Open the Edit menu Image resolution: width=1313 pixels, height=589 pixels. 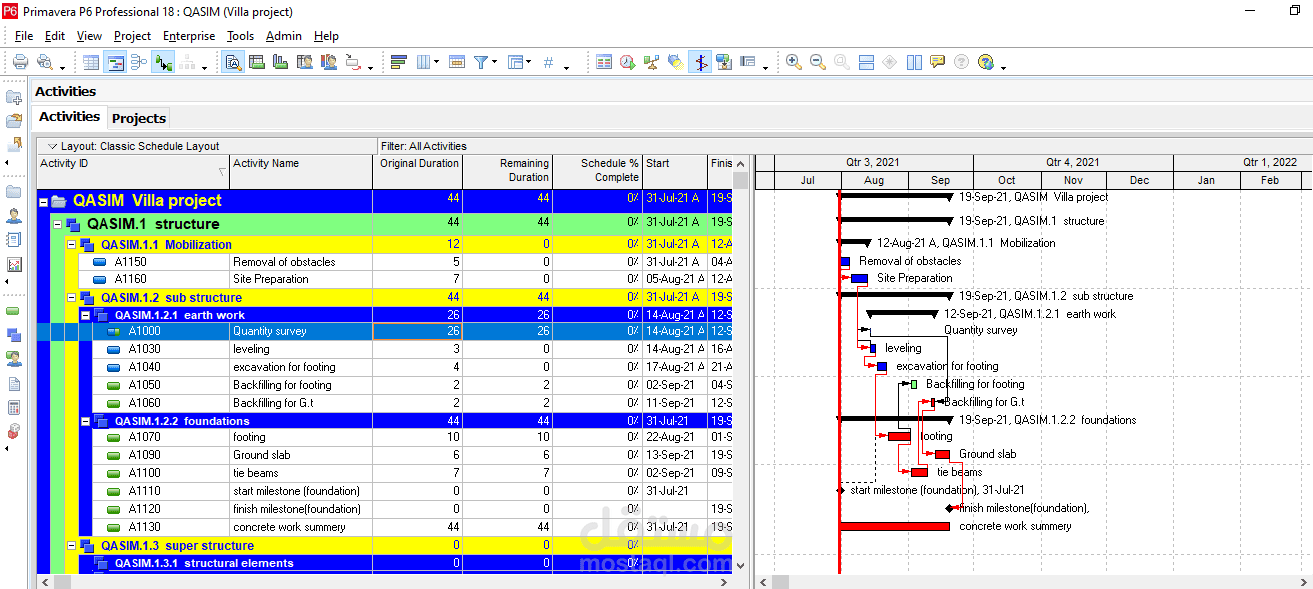[55, 36]
